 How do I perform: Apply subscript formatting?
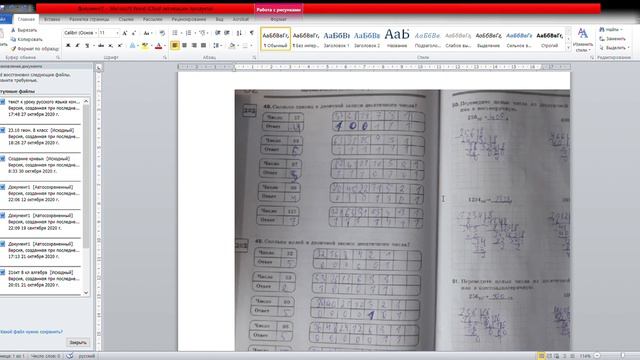[111, 46]
